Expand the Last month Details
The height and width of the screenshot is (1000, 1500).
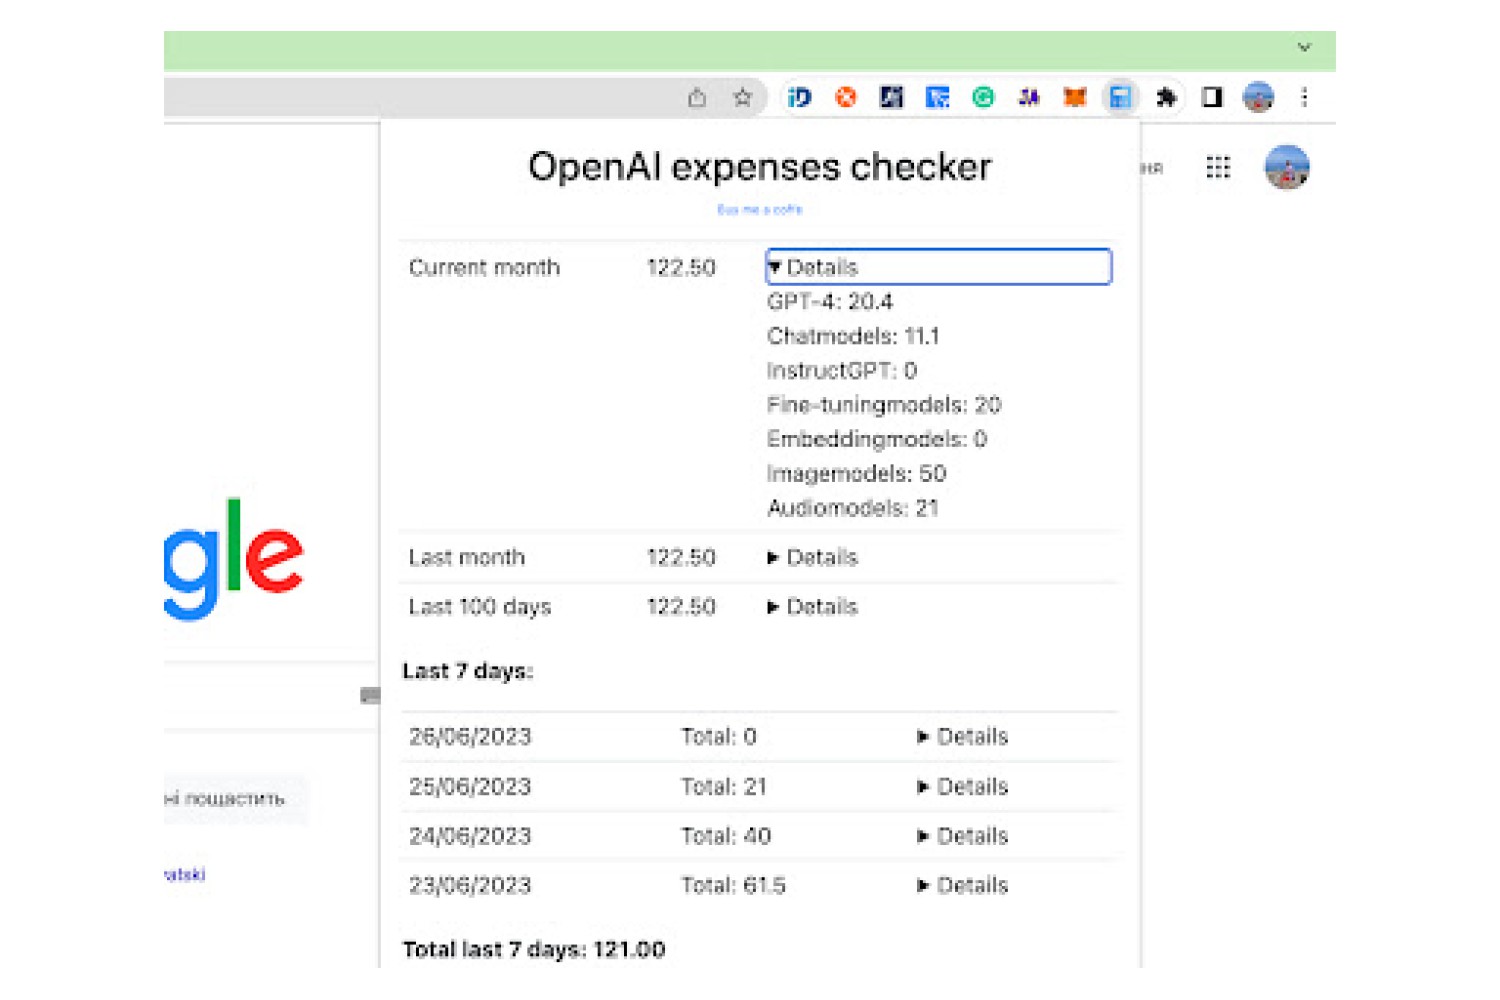click(x=813, y=557)
